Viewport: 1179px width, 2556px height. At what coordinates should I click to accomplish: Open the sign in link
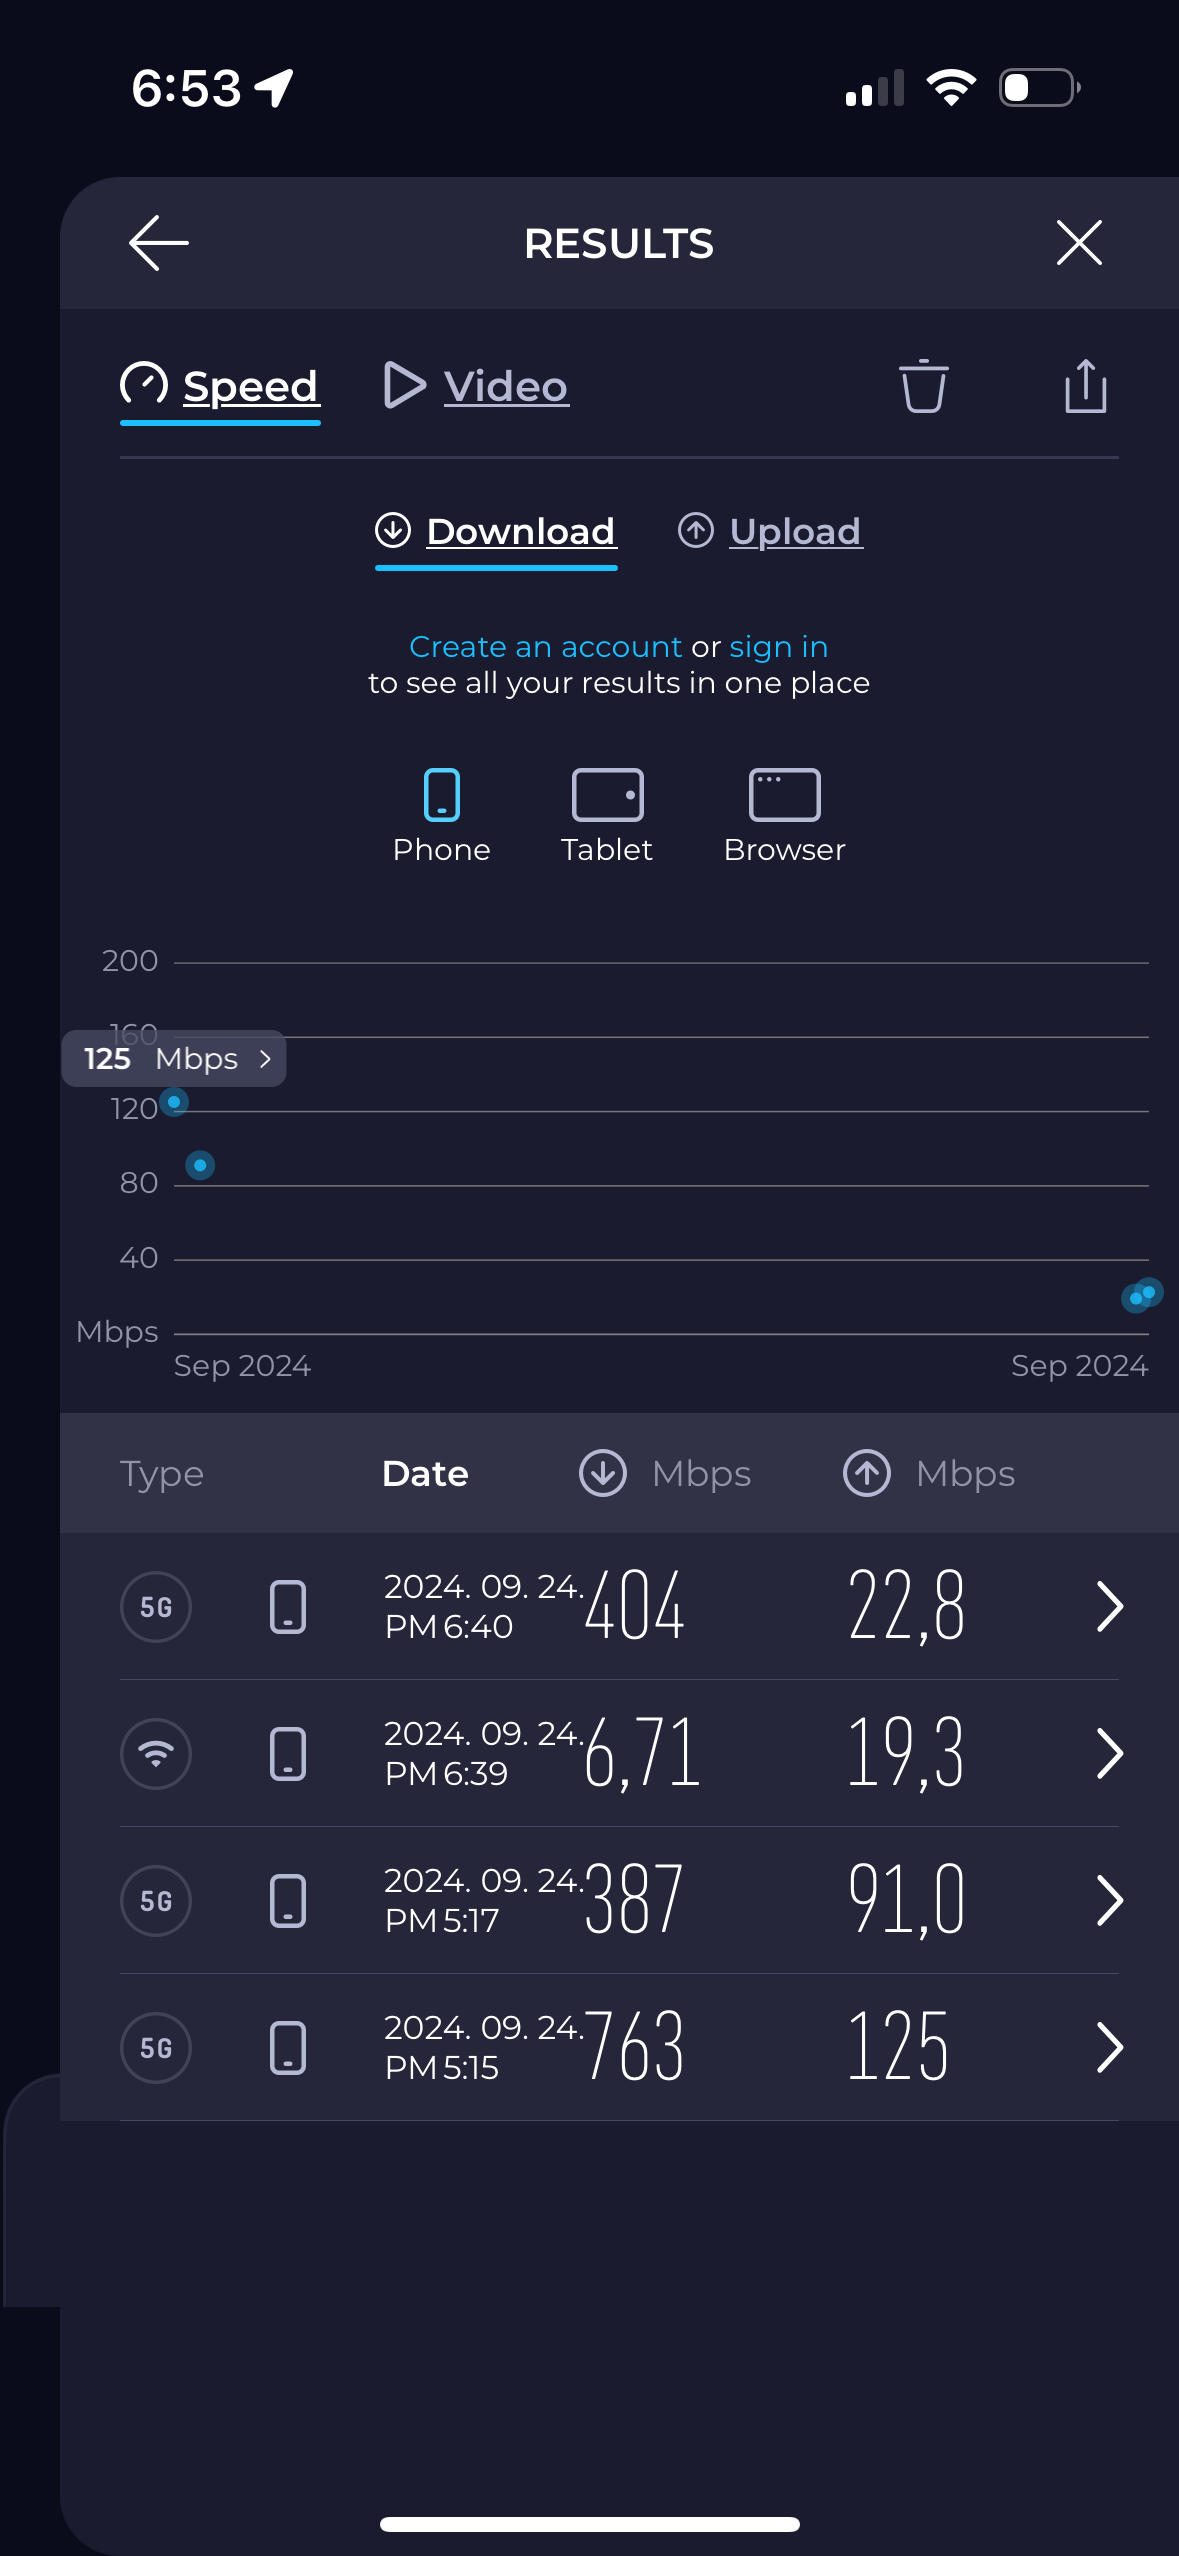(x=779, y=647)
